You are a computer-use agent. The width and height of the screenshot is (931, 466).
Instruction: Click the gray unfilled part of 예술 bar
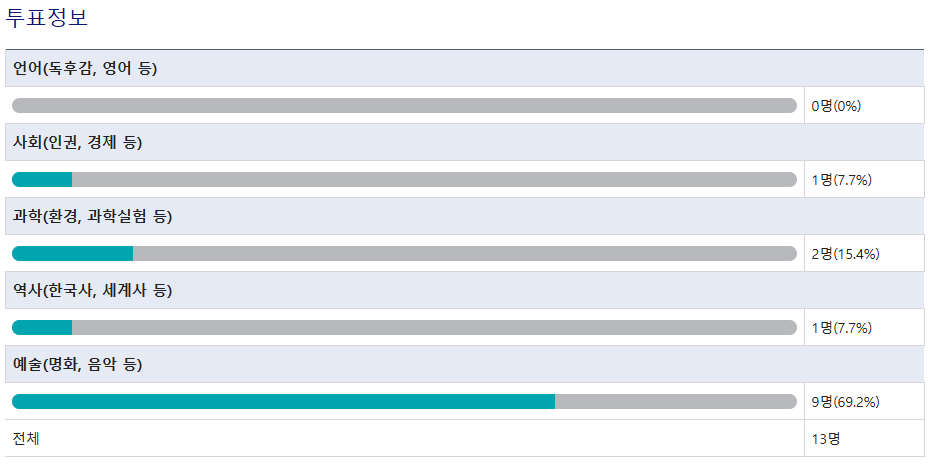(x=676, y=402)
